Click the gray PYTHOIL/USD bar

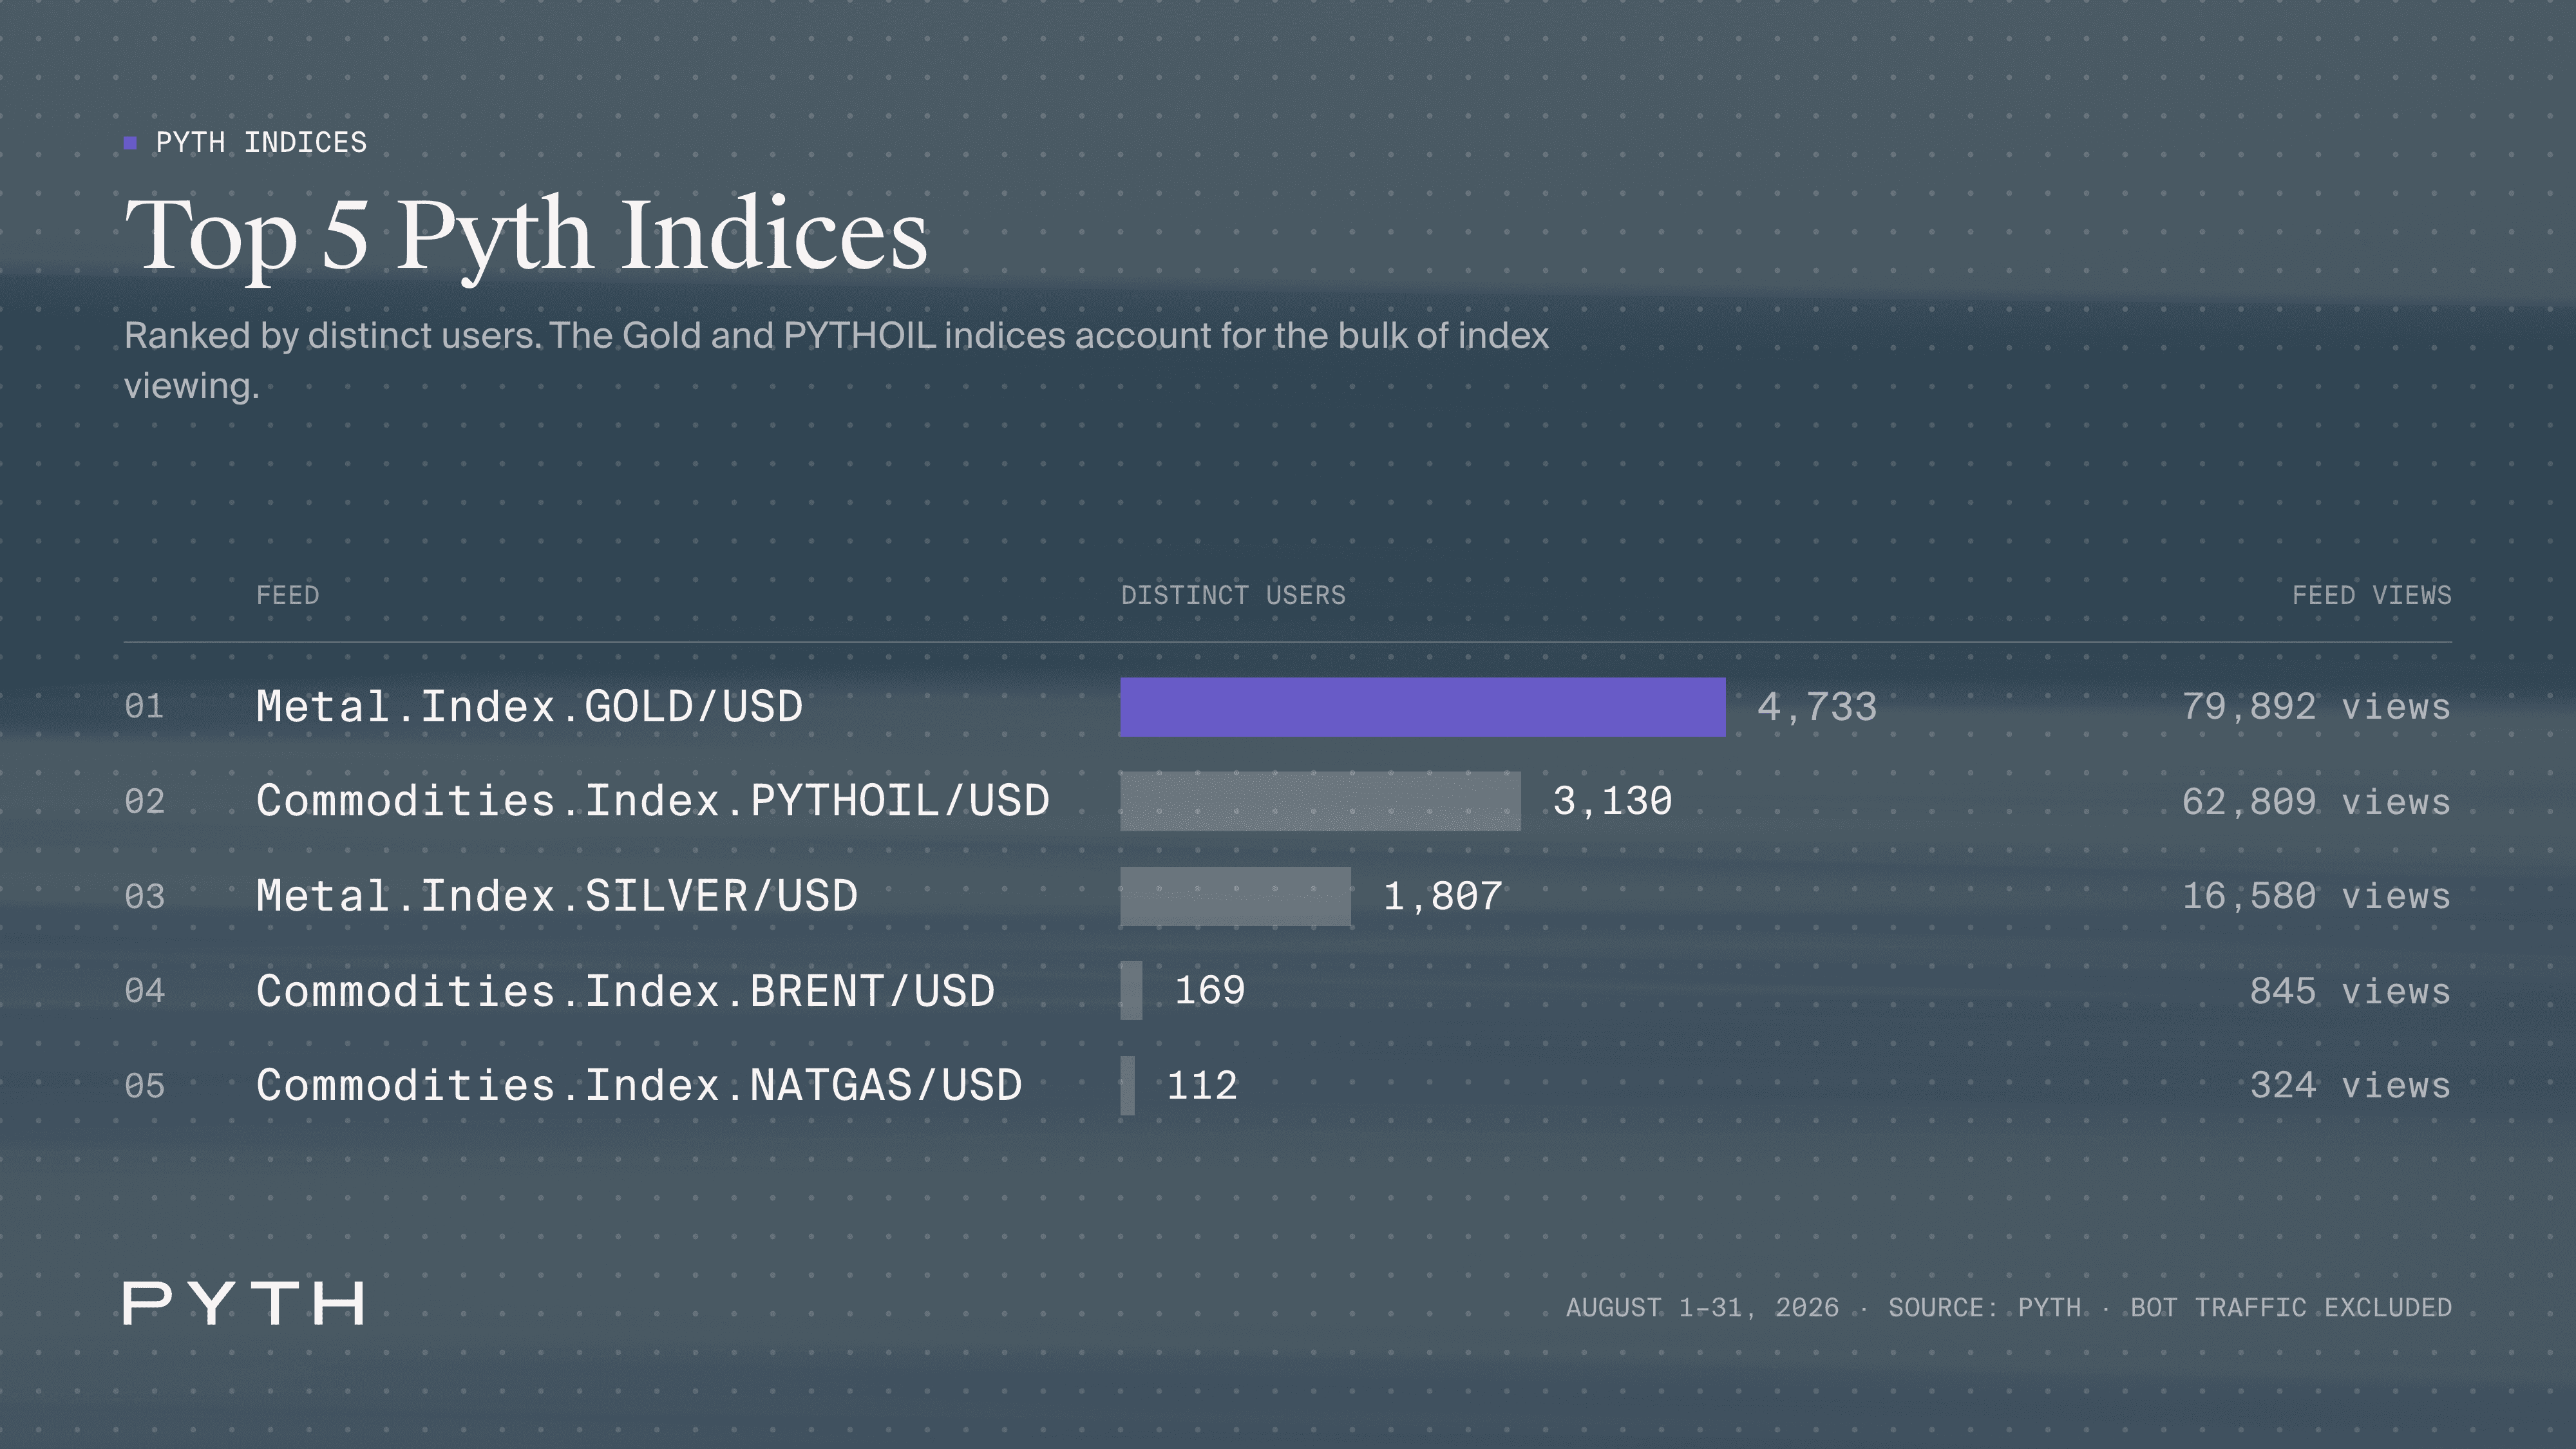pos(1320,801)
